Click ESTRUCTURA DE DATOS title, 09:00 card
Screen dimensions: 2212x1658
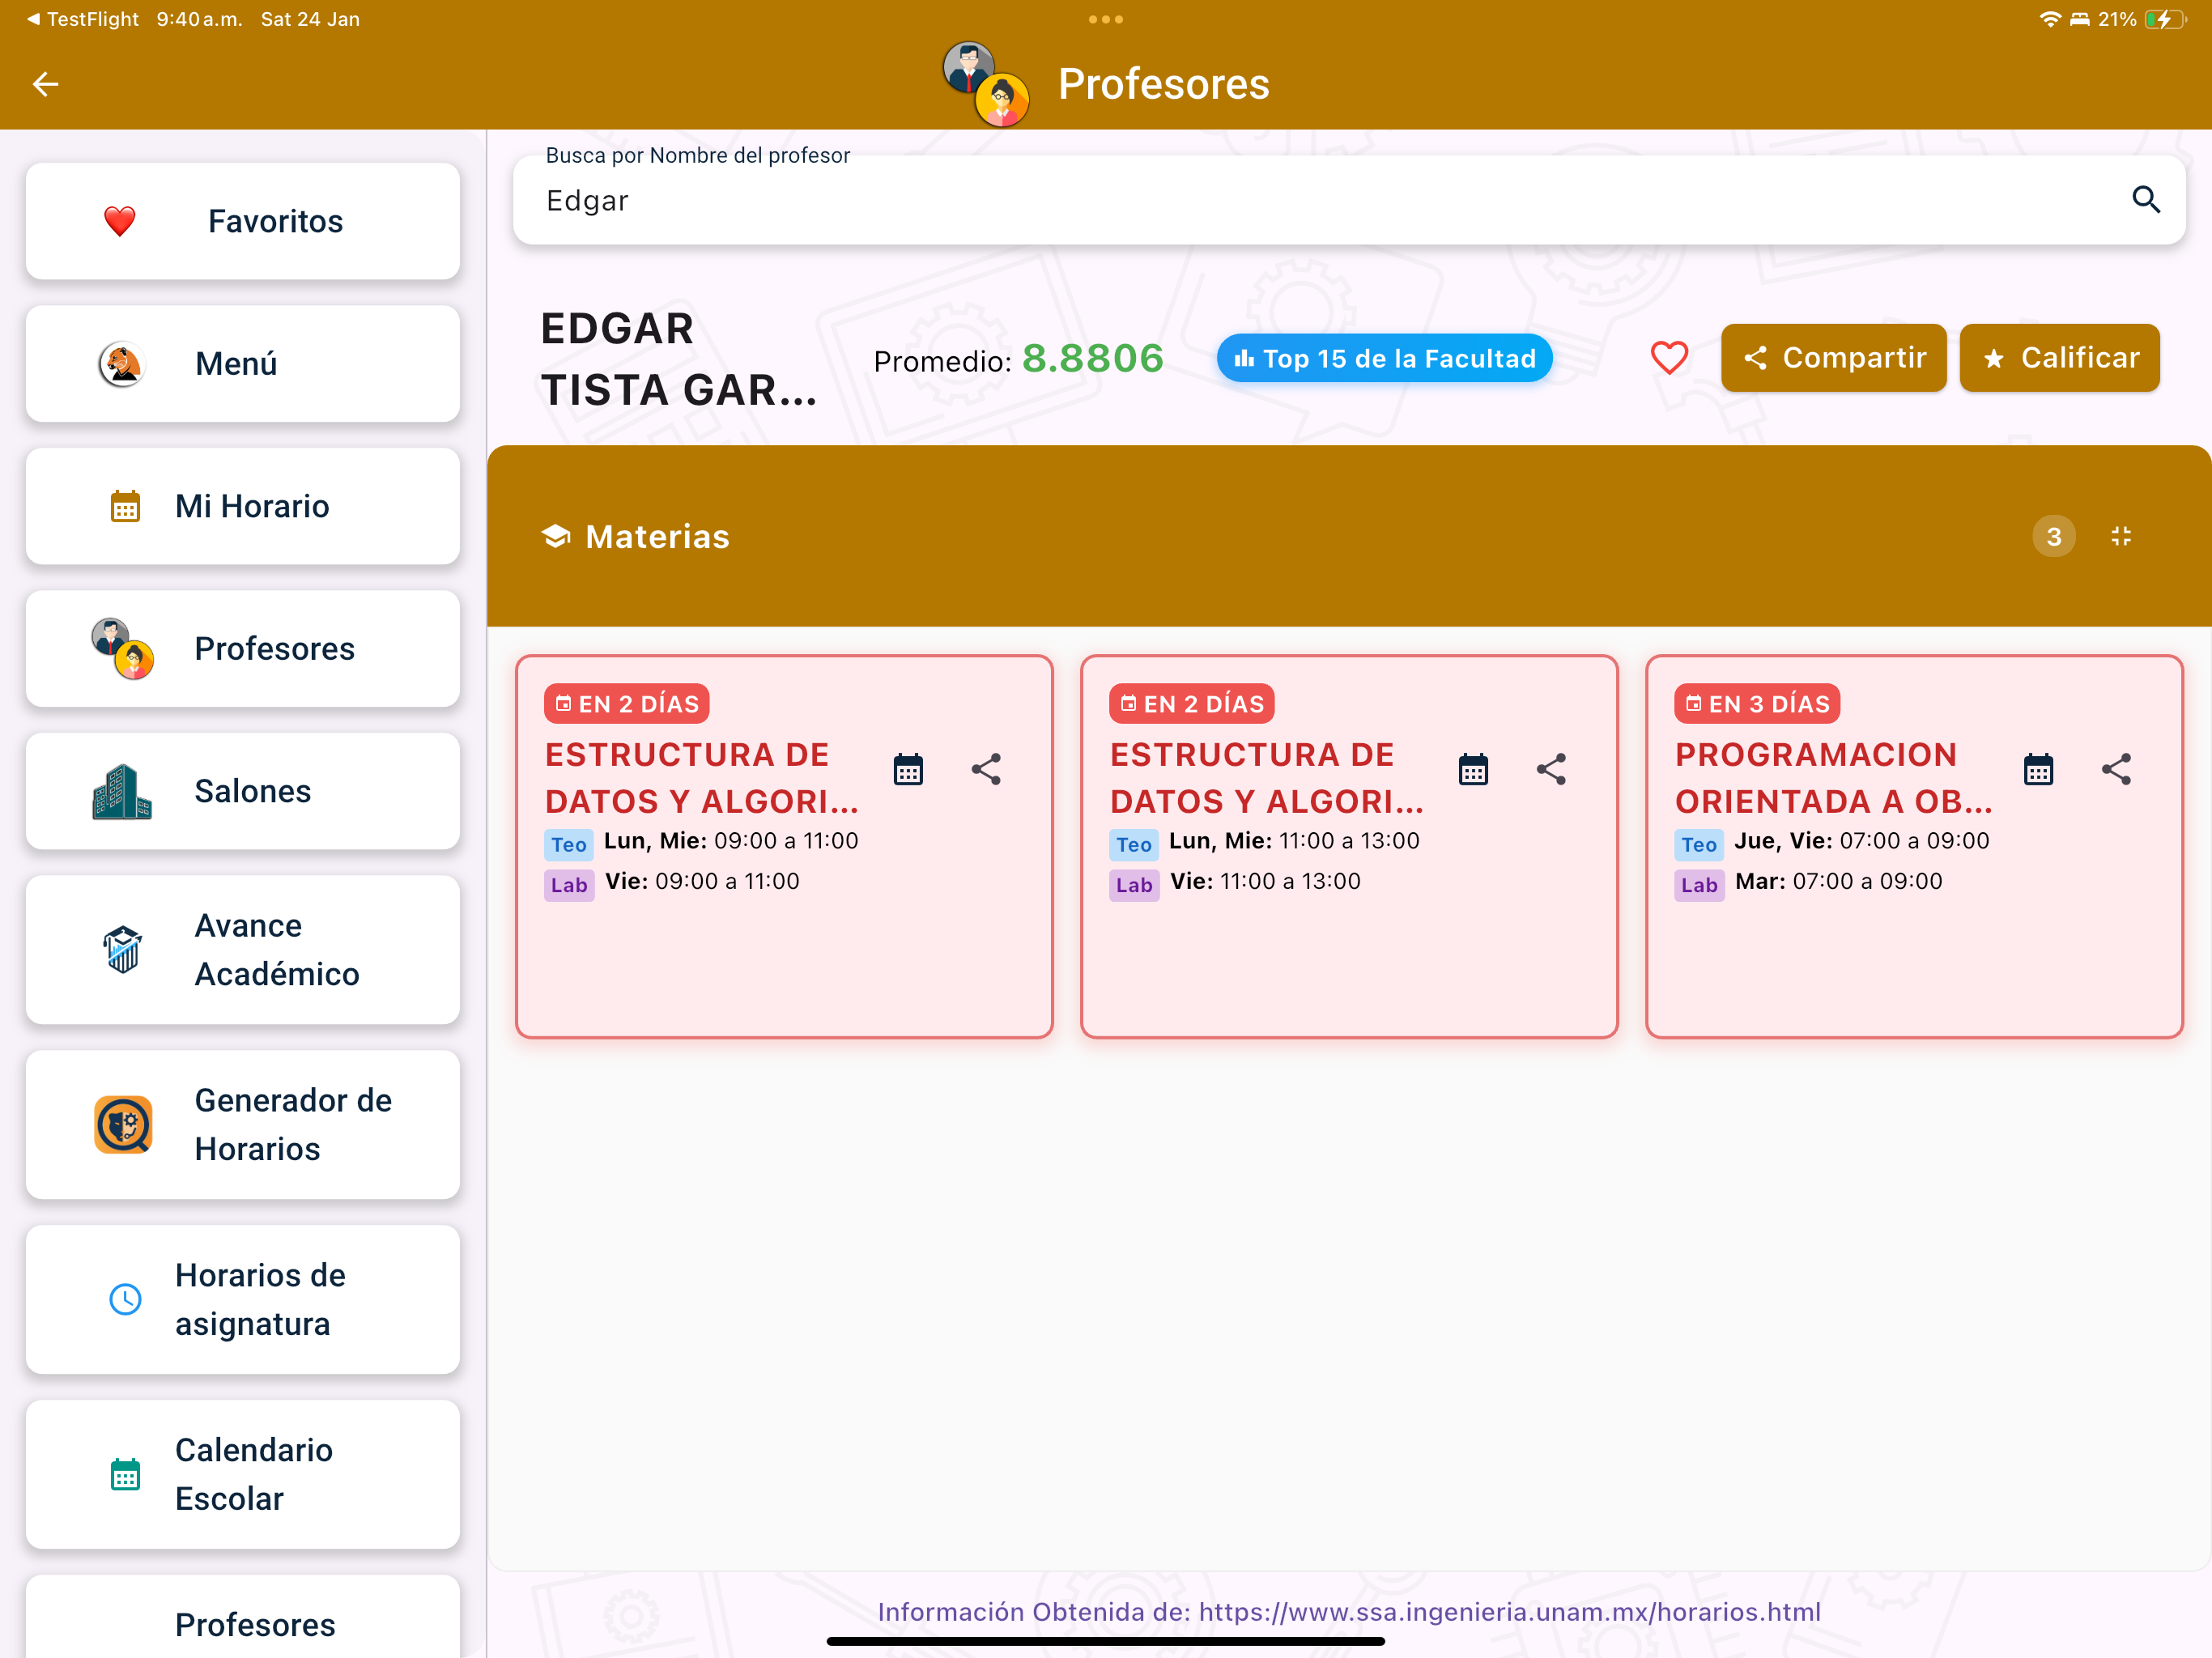click(702, 778)
